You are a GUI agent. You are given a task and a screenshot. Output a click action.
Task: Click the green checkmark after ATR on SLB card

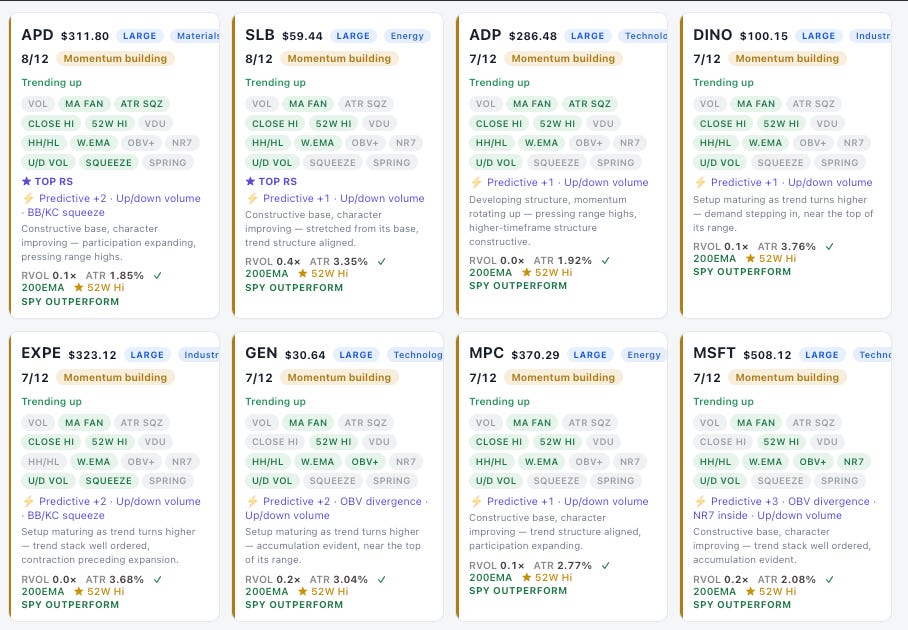(x=382, y=262)
